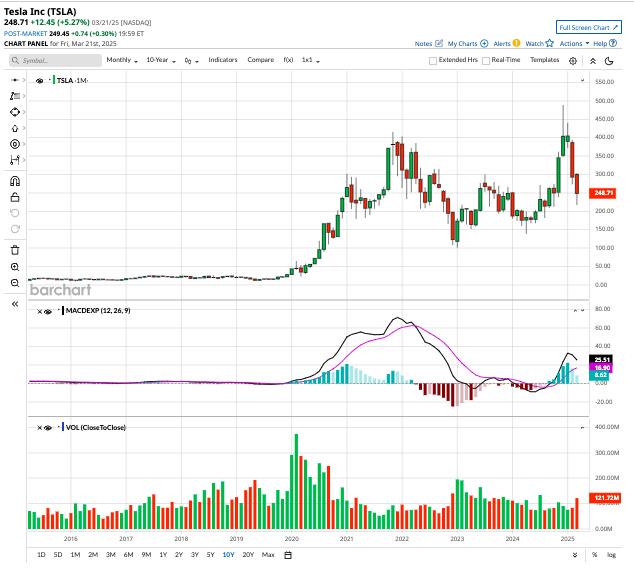Open the trend line drawing tools
634x569 pixels.
point(15,96)
